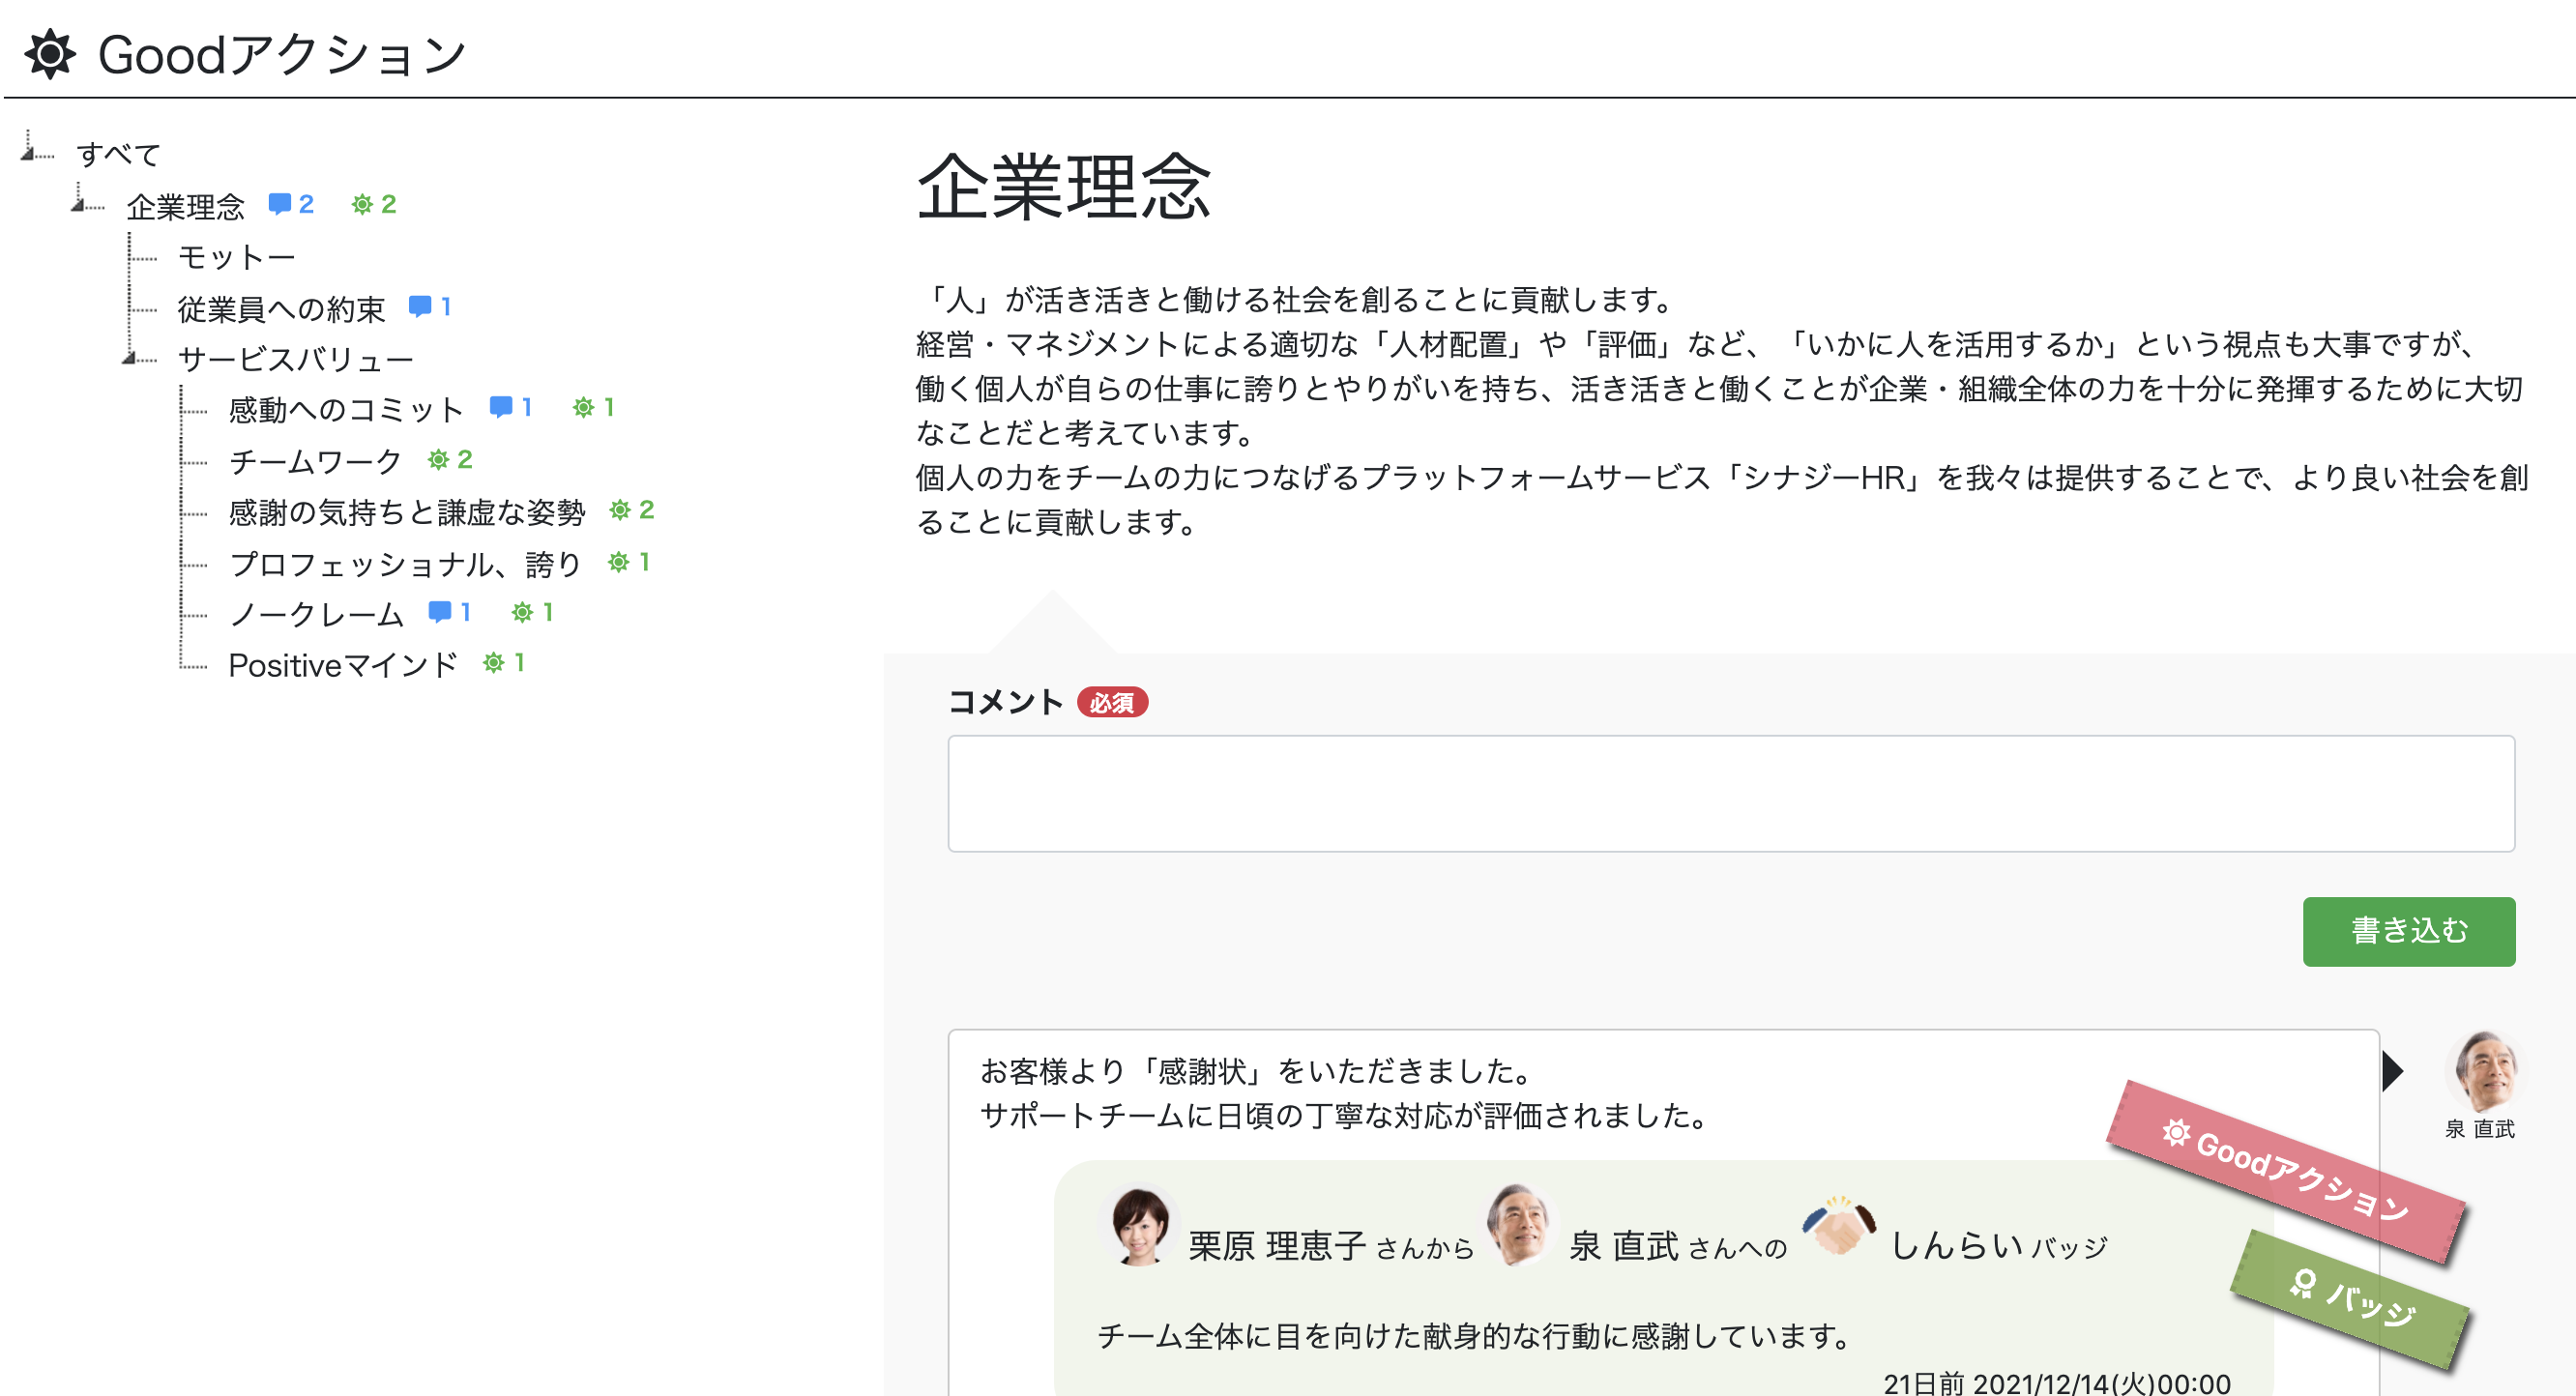2576x1396 pixels.
Task: Select プロフェッショナル、誇り in the tree
Action: click(x=406, y=563)
